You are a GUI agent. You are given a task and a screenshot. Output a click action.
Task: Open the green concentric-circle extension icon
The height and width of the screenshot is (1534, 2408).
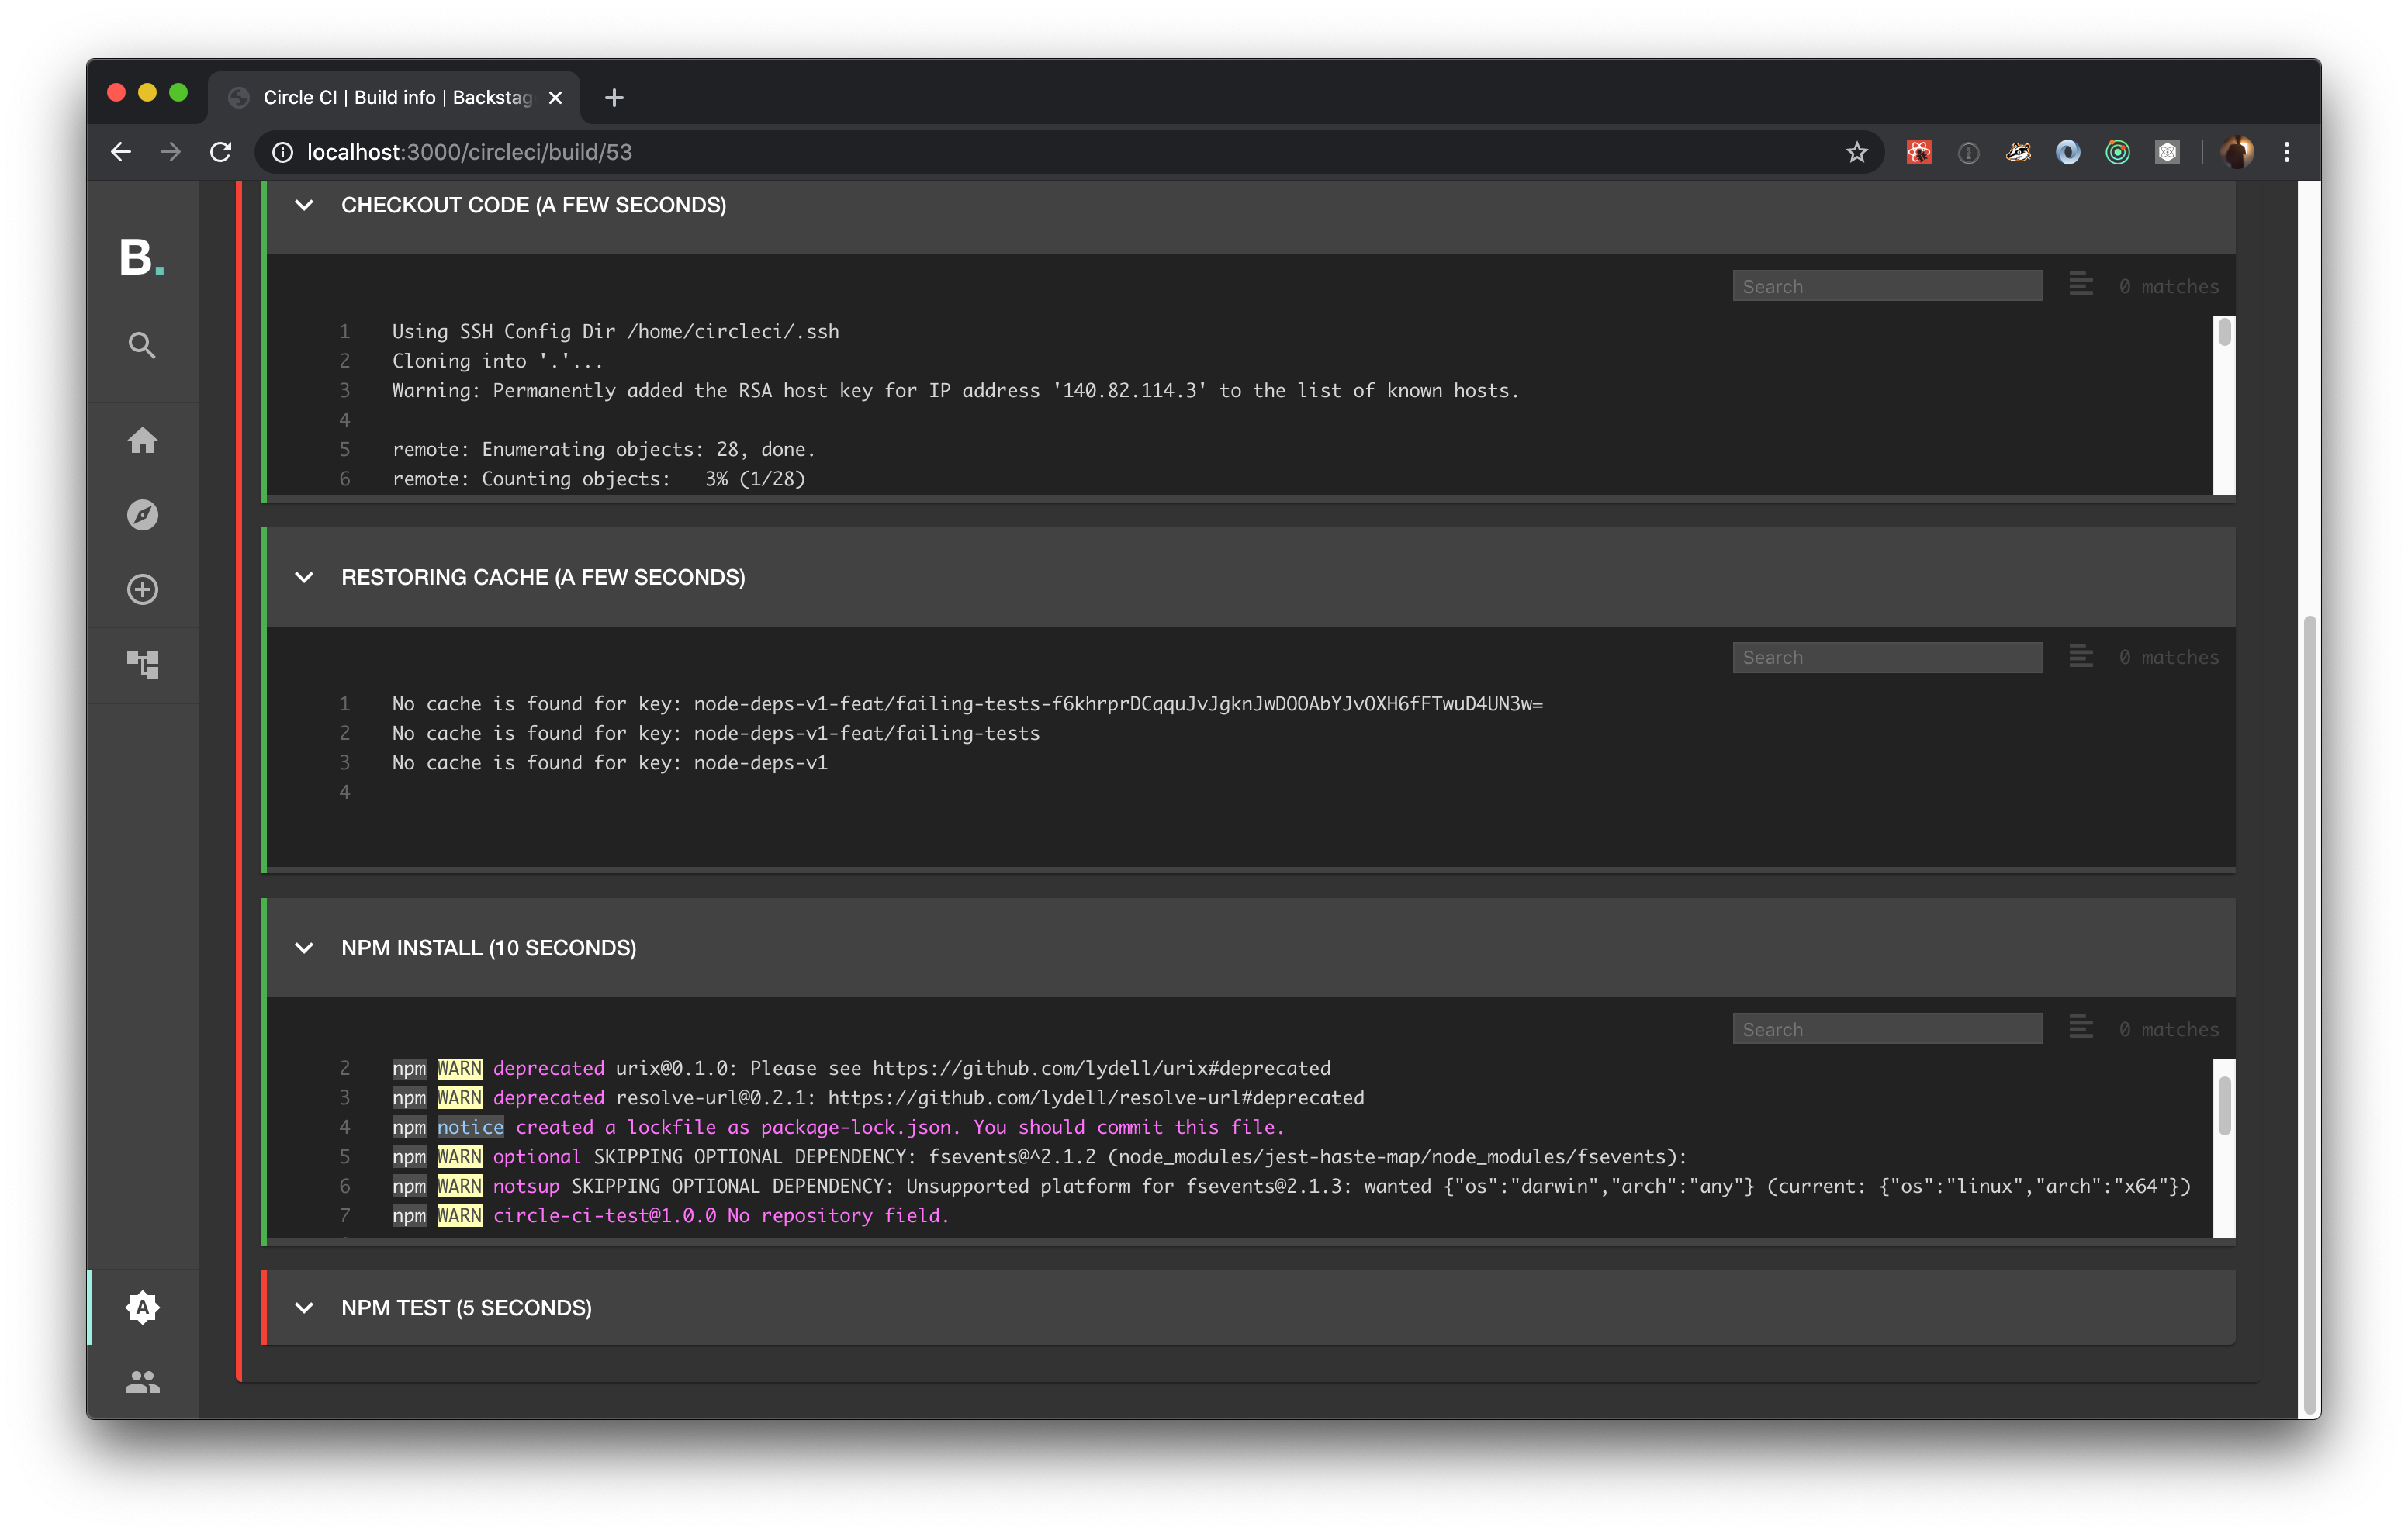(2118, 152)
